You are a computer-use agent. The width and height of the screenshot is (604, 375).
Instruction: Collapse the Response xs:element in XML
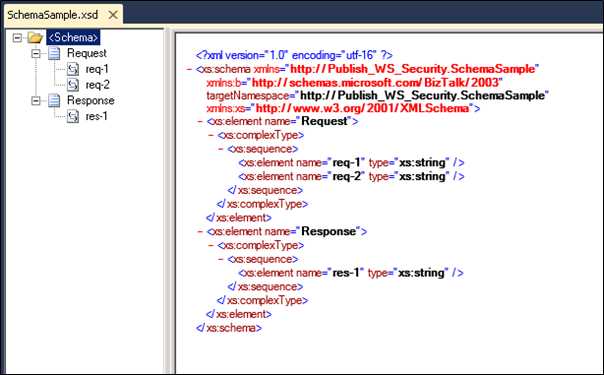point(200,231)
